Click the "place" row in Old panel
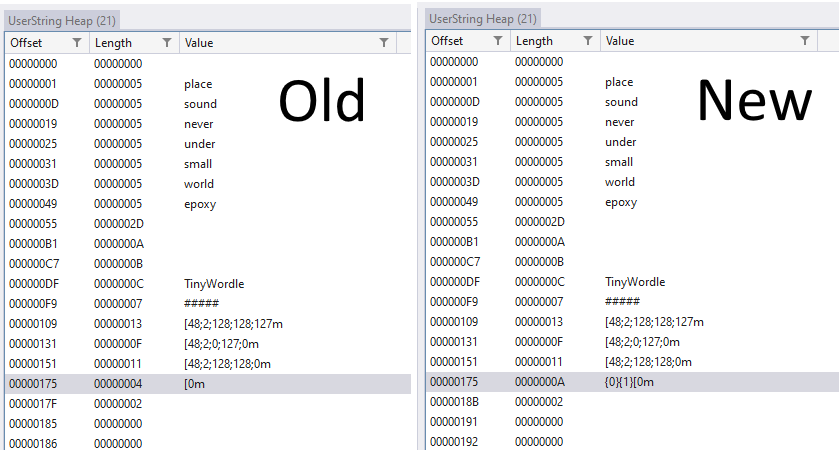Screen dimensions: 839x455 point(198,84)
